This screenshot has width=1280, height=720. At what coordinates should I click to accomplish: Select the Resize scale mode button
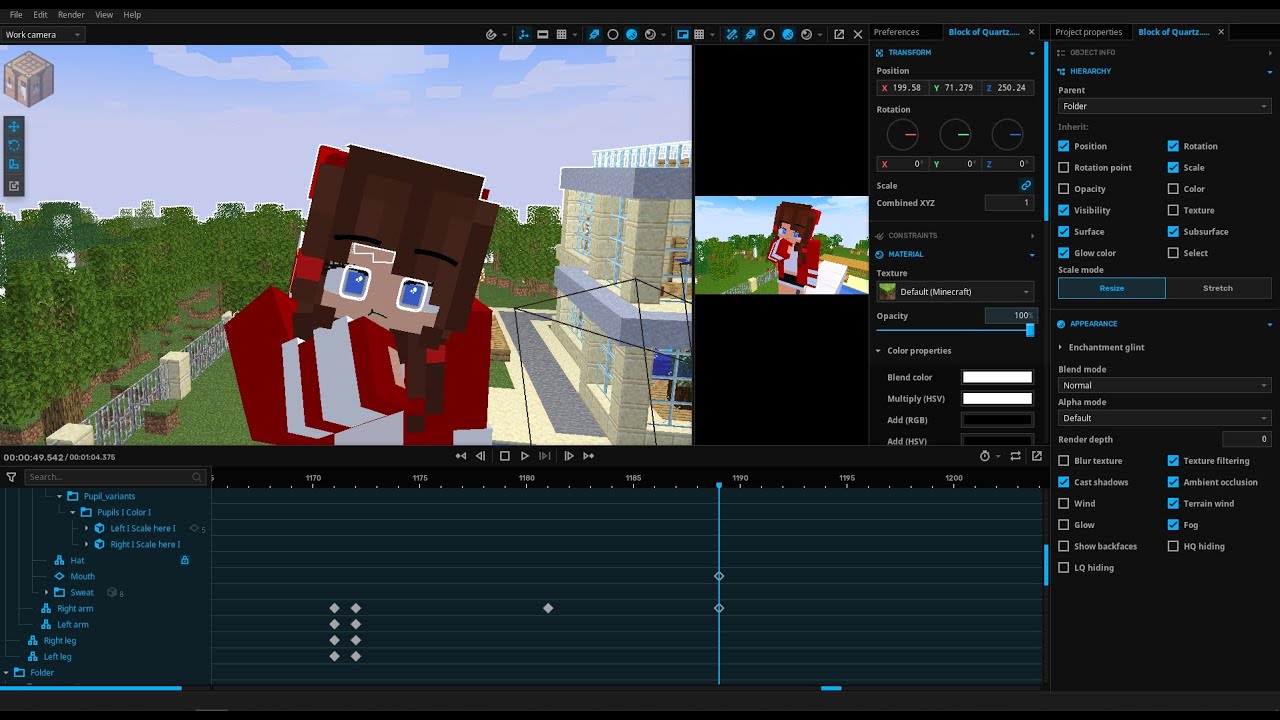coord(1112,288)
